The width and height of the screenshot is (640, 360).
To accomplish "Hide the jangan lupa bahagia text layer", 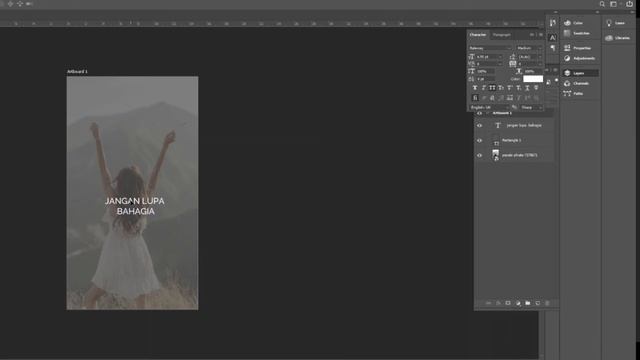I will pos(480,126).
